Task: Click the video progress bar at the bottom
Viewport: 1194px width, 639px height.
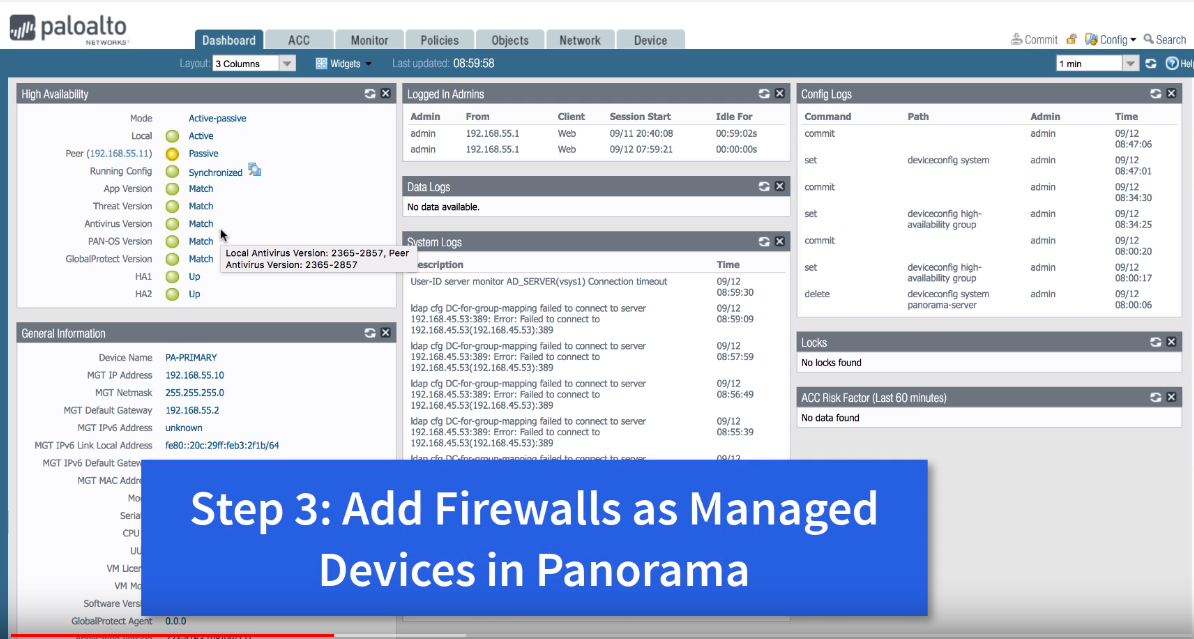Action: click(x=597, y=635)
